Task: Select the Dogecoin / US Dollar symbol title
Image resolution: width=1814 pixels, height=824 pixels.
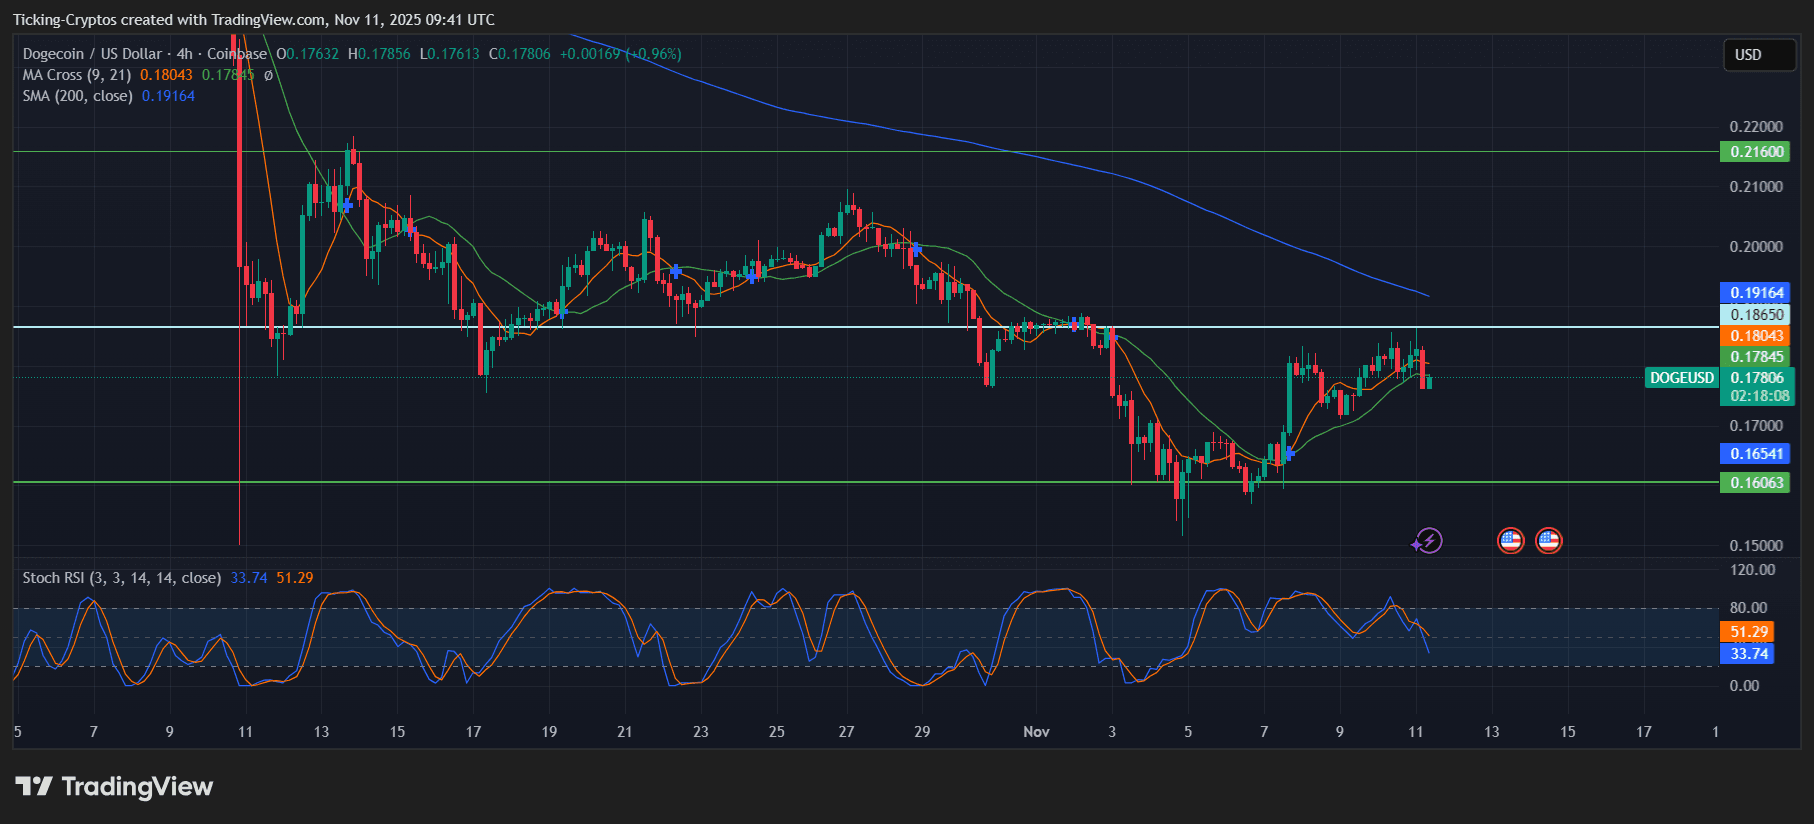Action: pos(92,54)
